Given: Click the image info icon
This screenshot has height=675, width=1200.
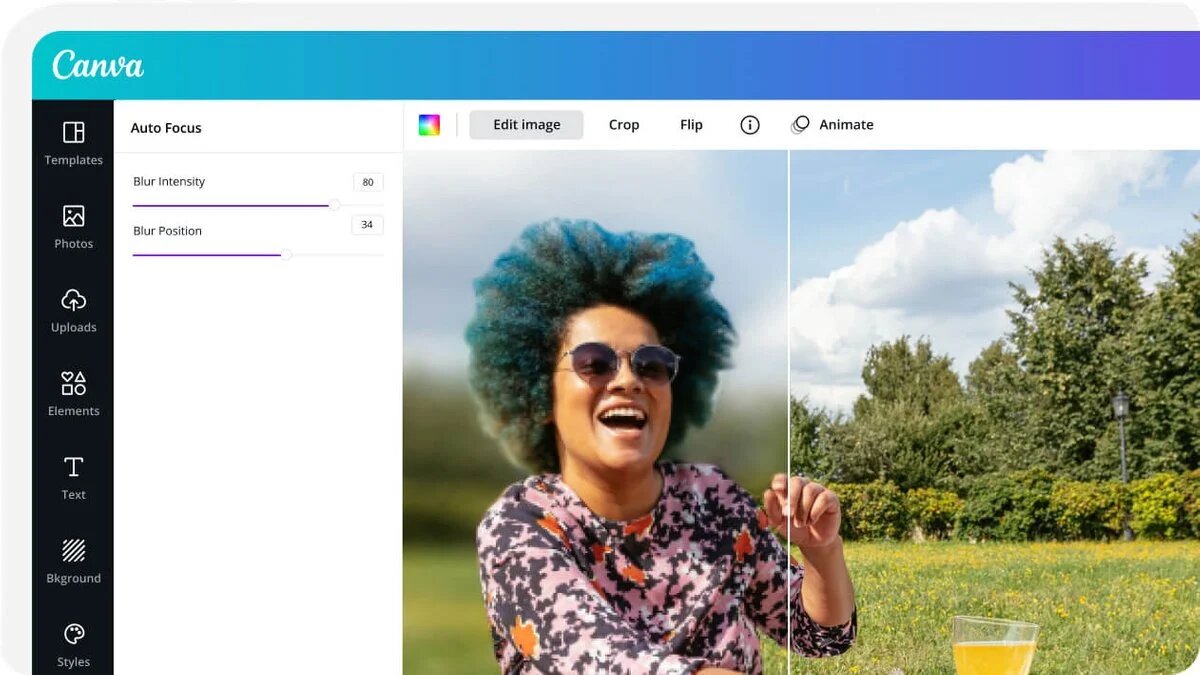Looking at the screenshot, I should tap(750, 125).
